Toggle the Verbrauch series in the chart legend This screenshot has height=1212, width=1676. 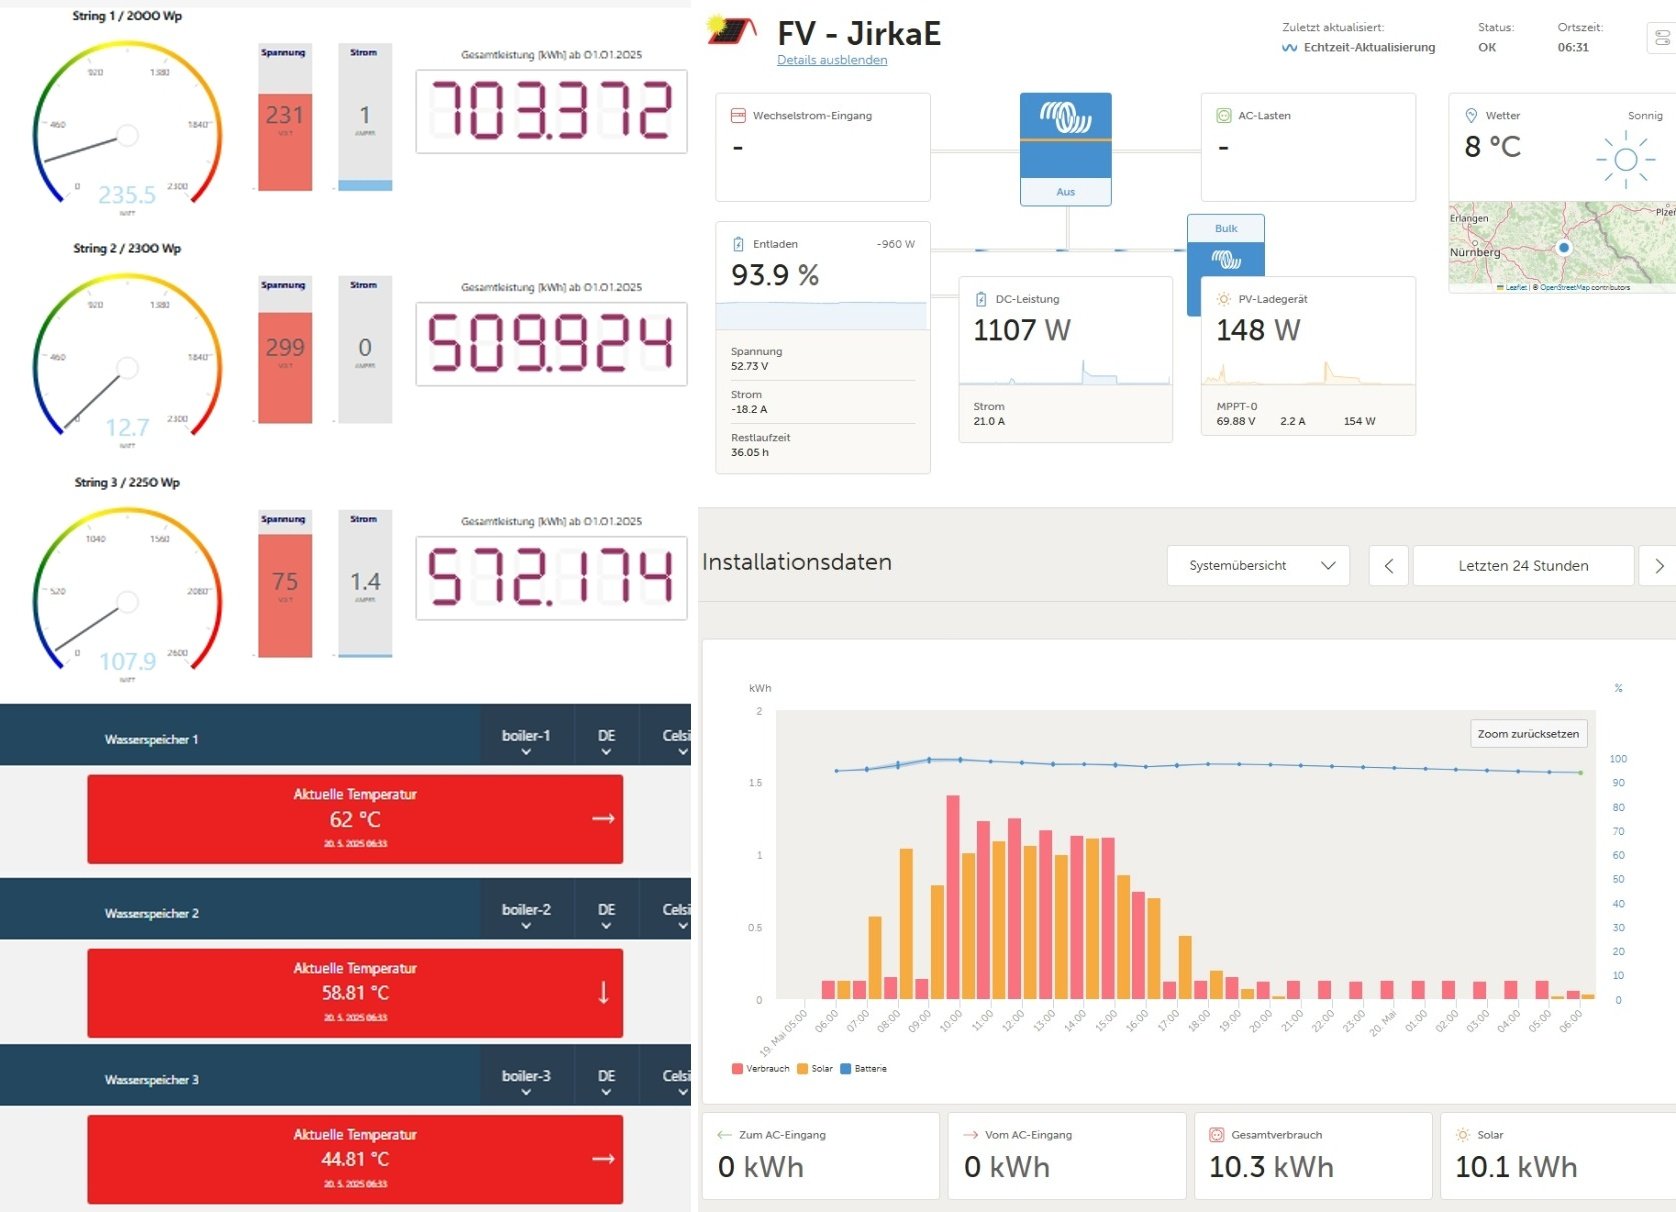760,1069
